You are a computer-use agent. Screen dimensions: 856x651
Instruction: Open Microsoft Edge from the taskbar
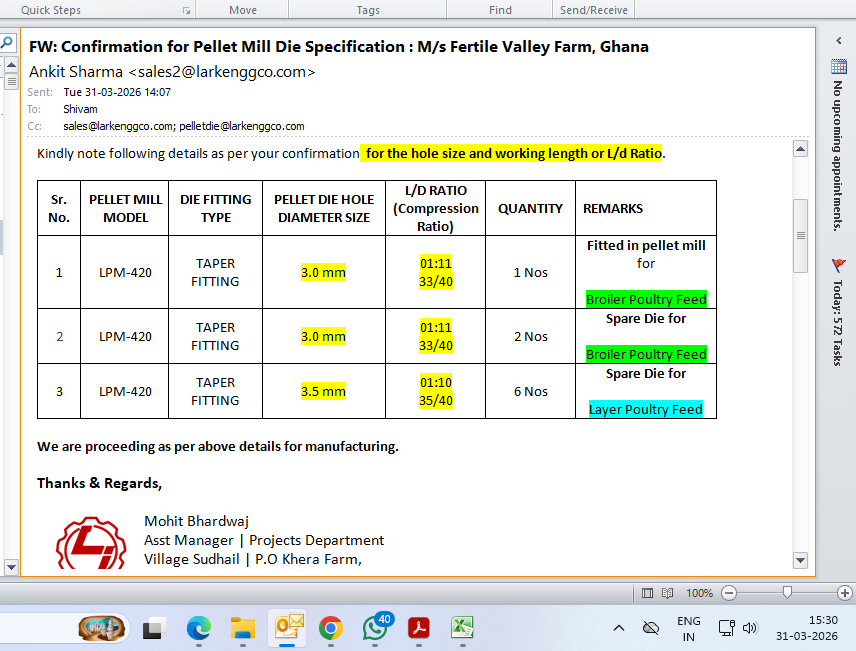coord(199,628)
